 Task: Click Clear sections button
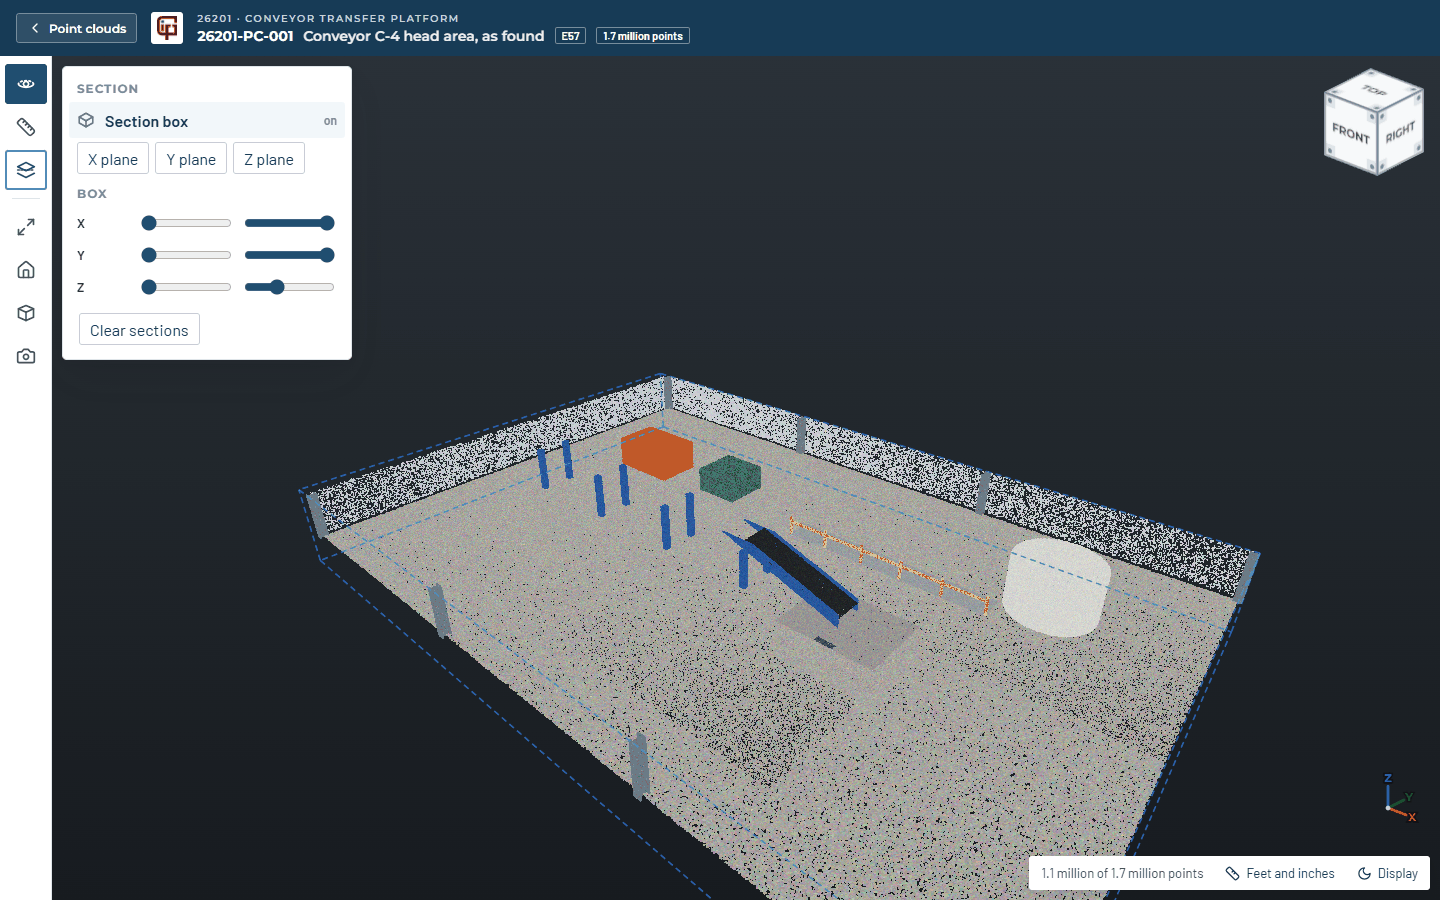point(139,330)
